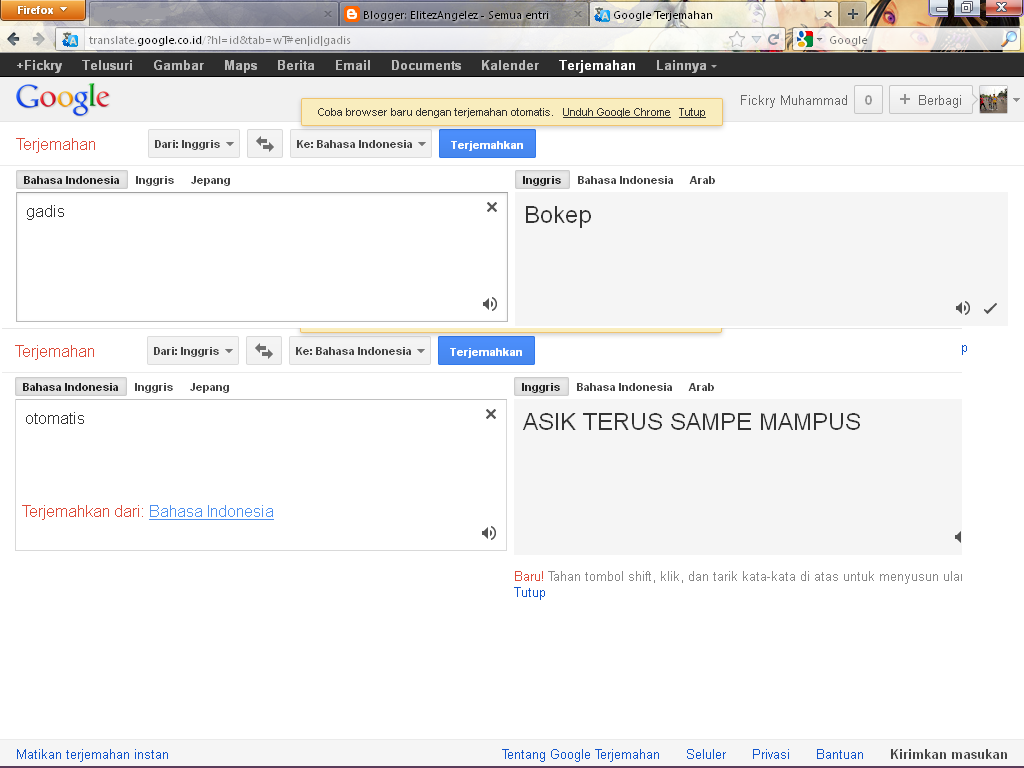Open Telusuri in Google bar
The height and width of the screenshot is (768, 1024).
pyautogui.click(x=107, y=65)
